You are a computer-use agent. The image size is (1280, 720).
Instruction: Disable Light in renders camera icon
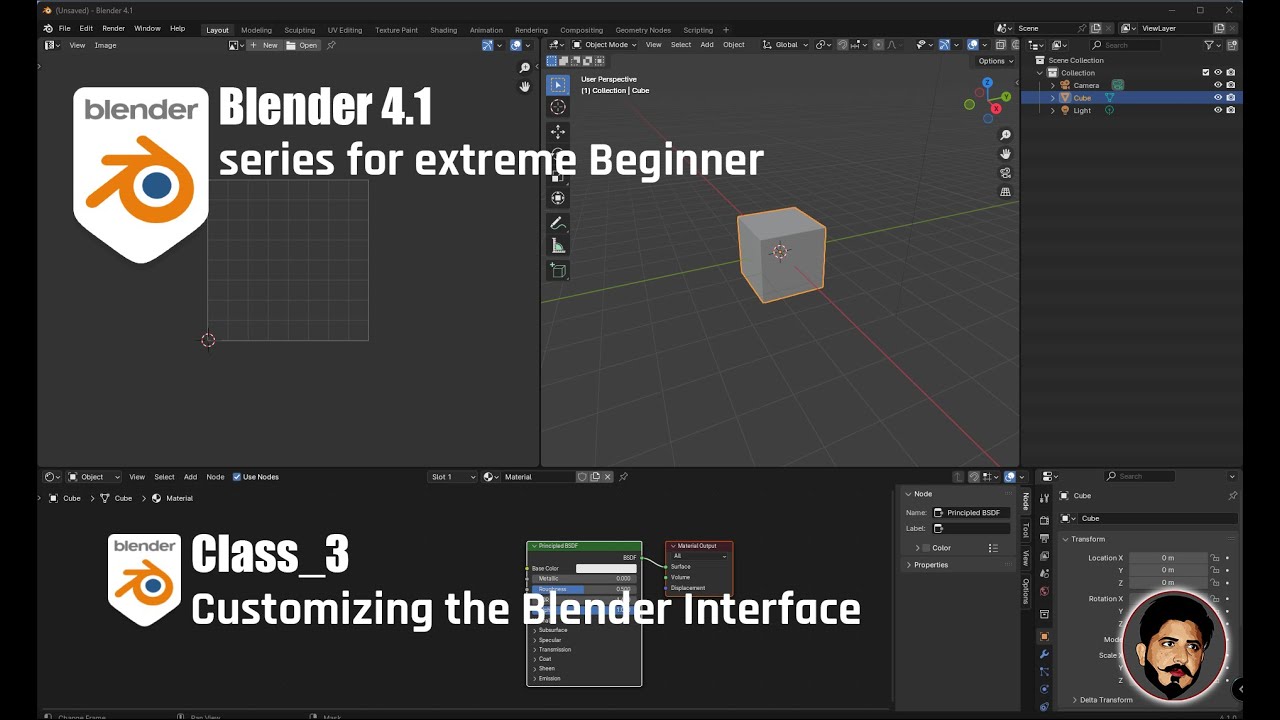[x=1230, y=110]
